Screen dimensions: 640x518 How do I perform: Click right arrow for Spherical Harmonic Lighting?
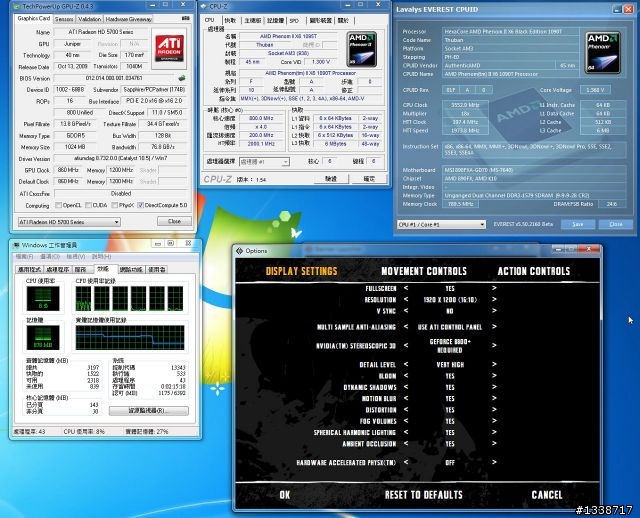coord(494,432)
